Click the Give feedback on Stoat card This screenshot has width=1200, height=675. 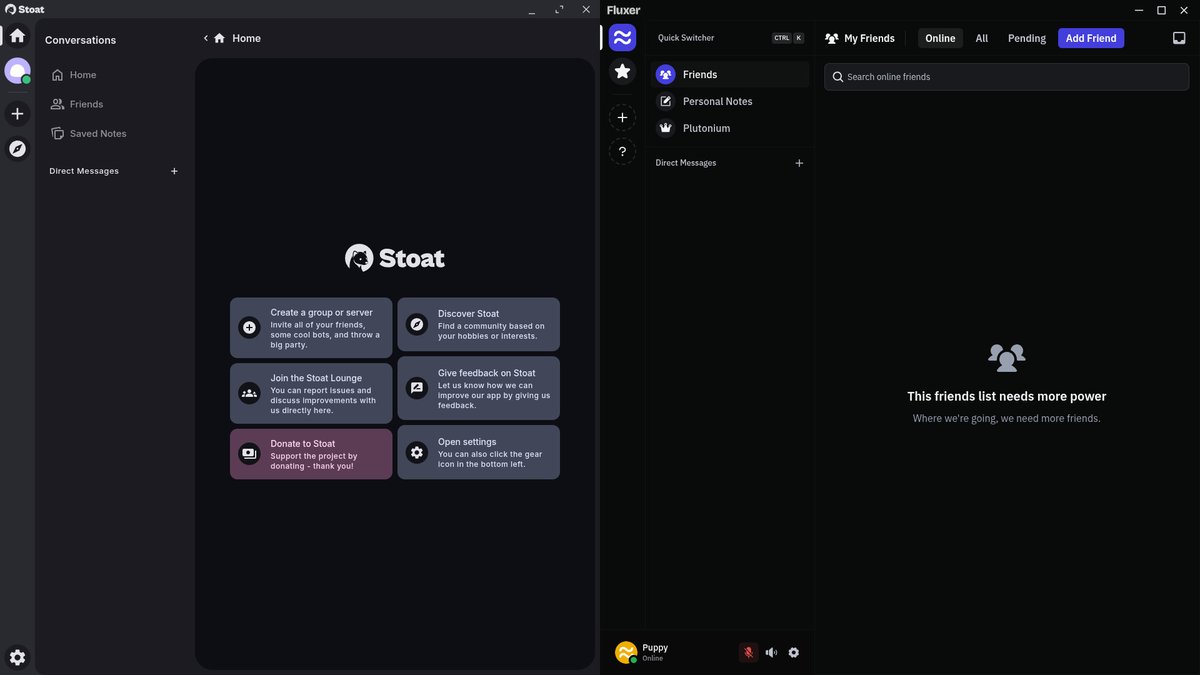tap(478, 388)
